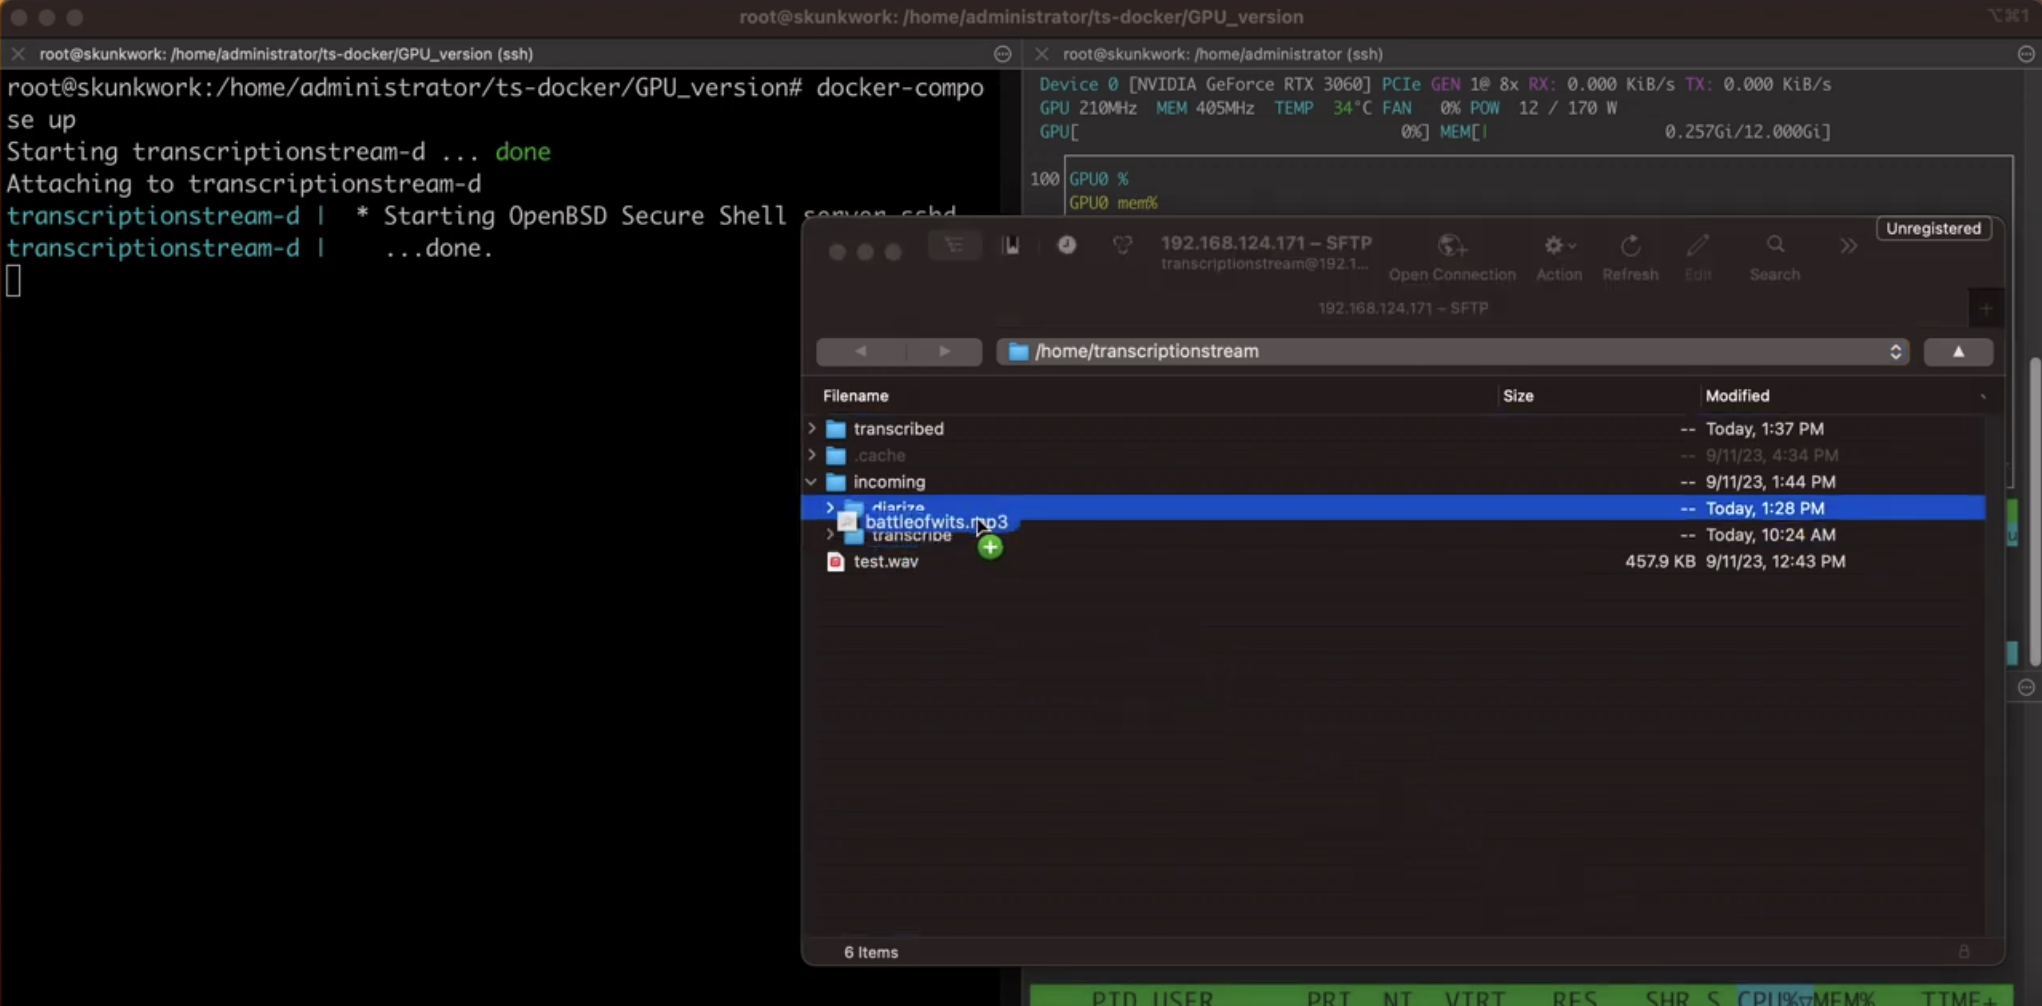Click 'Today, 1:37 PM' modified date

coord(1765,429)
